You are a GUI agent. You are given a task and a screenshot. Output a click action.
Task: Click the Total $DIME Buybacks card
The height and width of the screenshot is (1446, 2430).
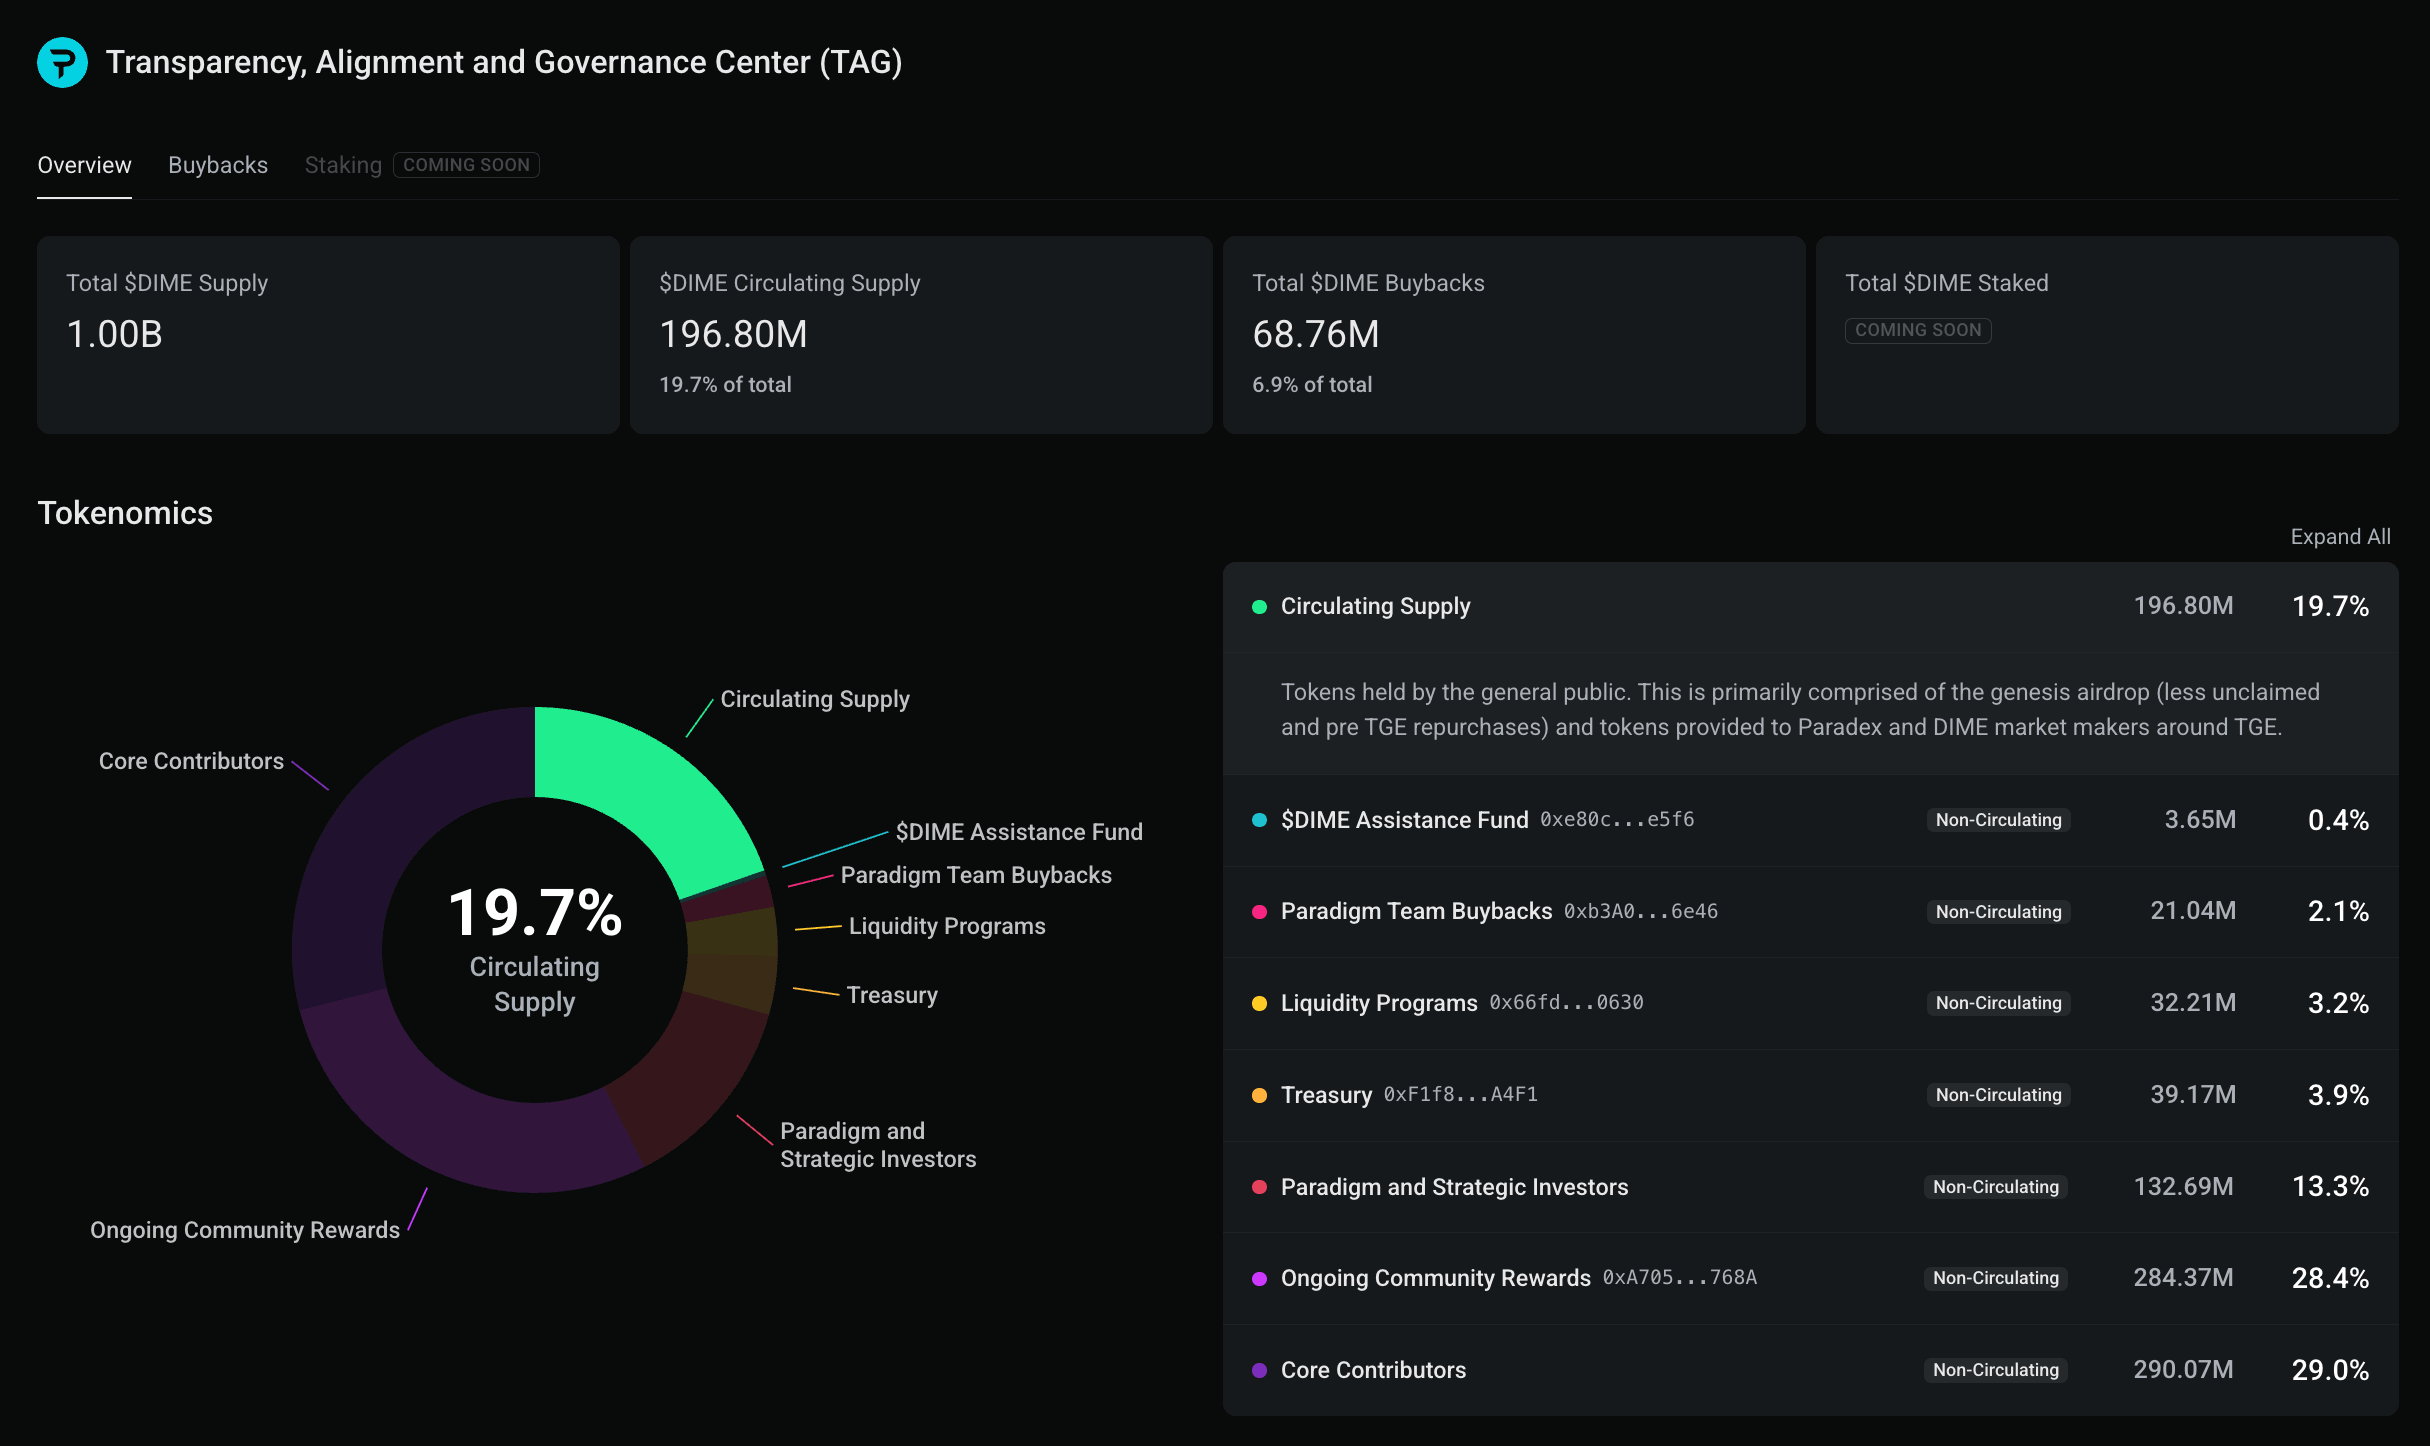point(1513,335)
